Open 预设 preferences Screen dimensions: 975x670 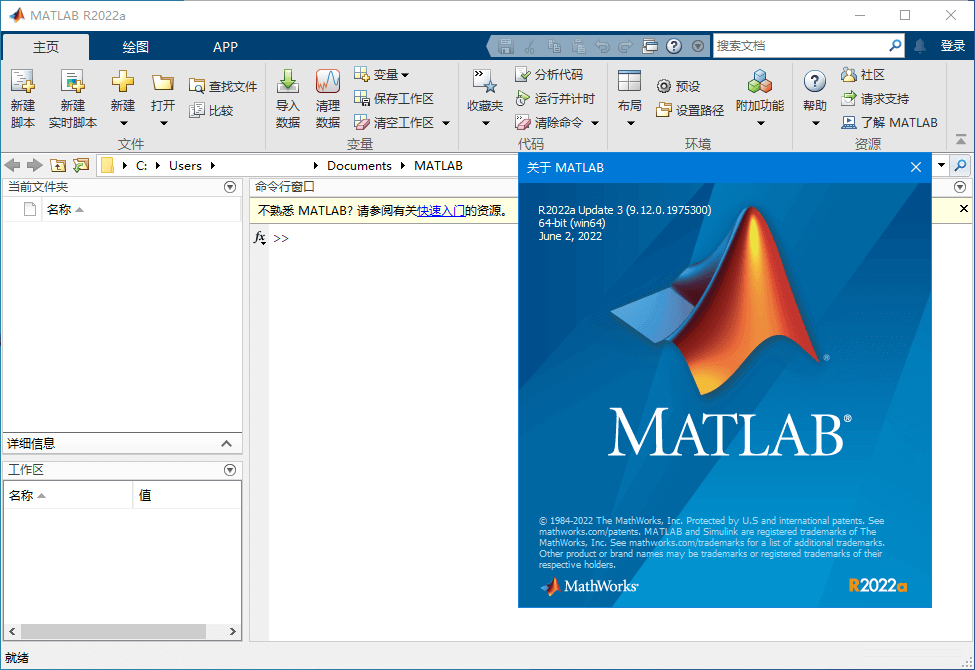[x=678, y=86]
